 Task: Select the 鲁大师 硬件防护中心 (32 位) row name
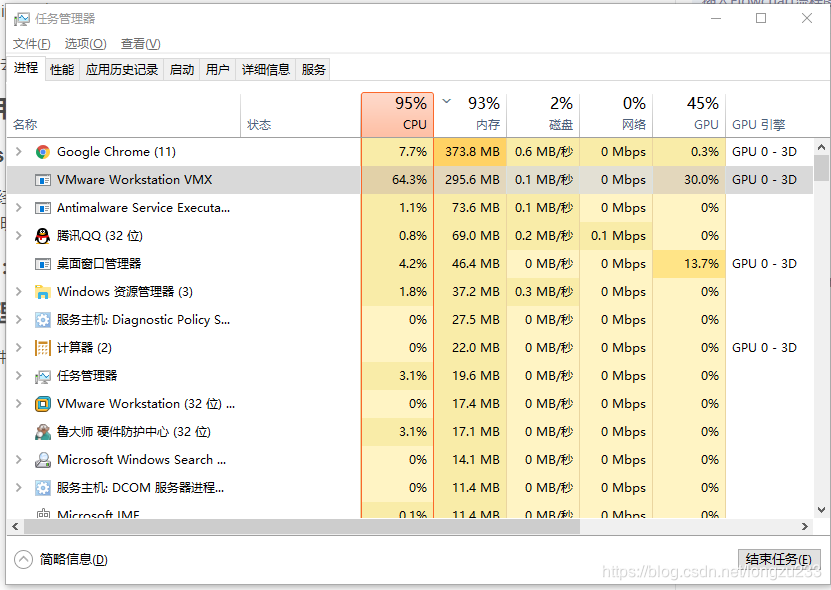tap(134, 432)
